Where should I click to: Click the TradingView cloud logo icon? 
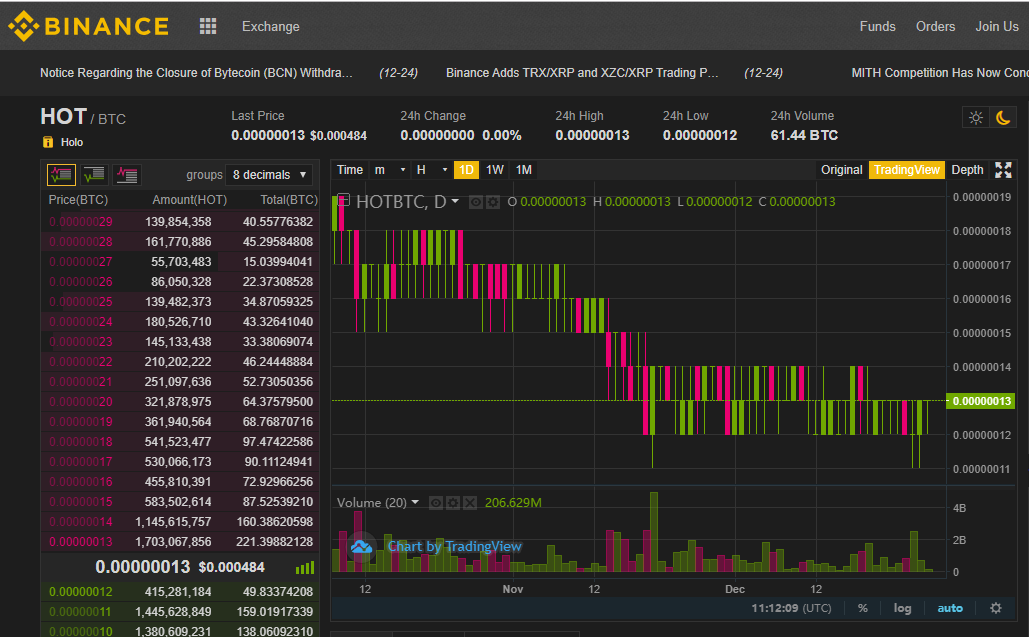(x=361, y=546)
